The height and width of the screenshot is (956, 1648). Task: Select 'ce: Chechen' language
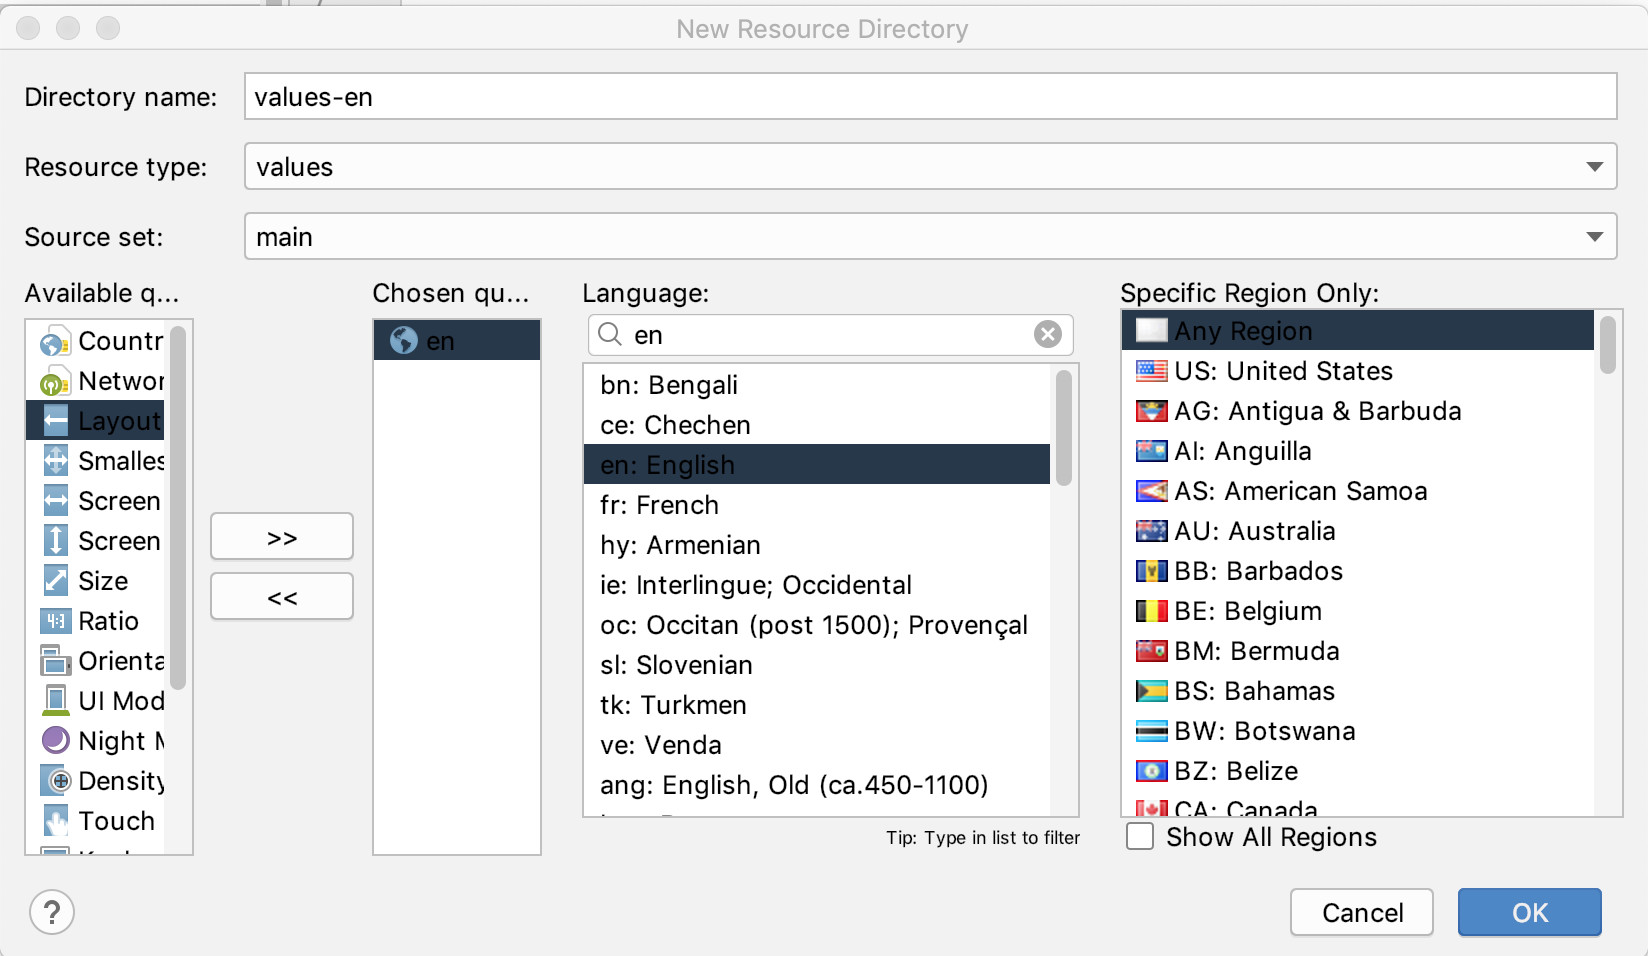coord(817,425)
